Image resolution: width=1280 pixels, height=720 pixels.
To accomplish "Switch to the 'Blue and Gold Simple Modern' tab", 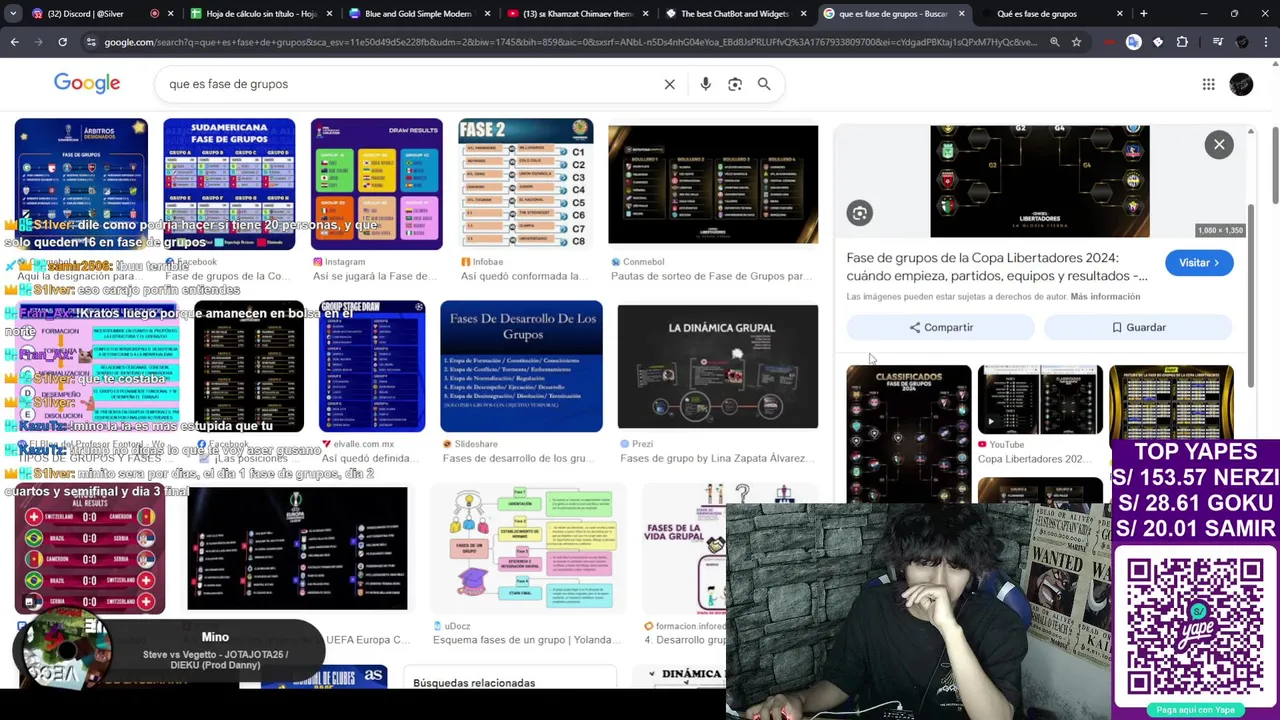I will click(x=418, y=14).
